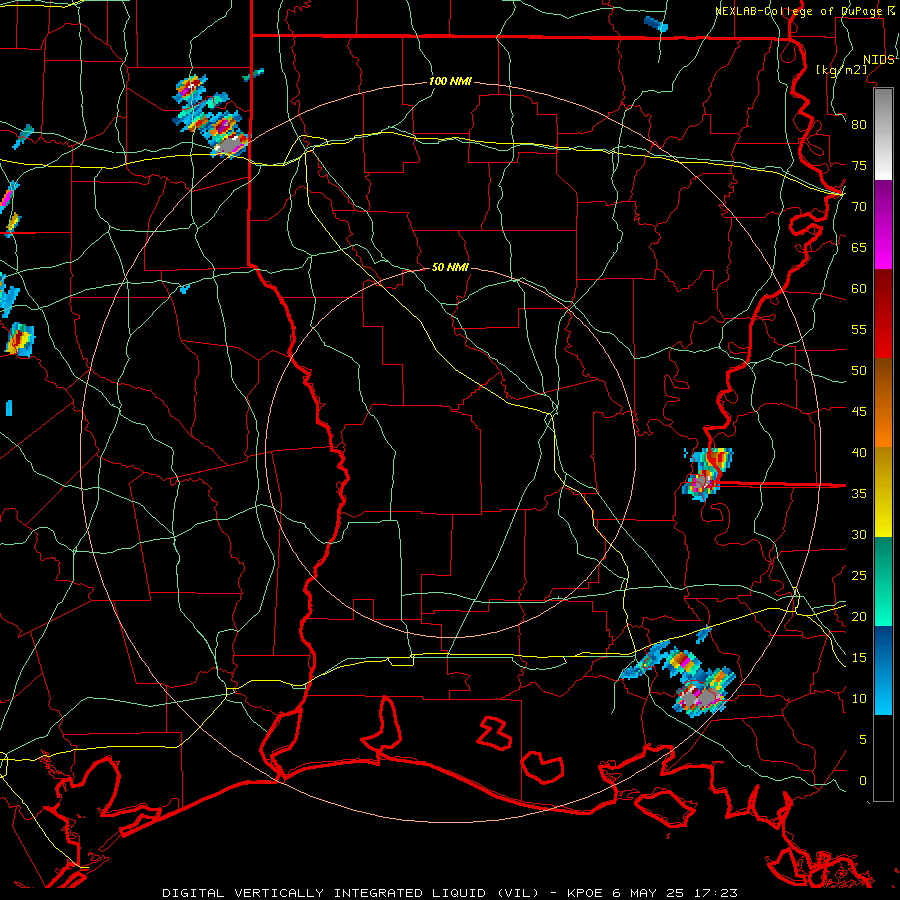This screenshot has height=900, width=900.
Task: Click the "20" value on the scale
Action: [x=859, y=616]
